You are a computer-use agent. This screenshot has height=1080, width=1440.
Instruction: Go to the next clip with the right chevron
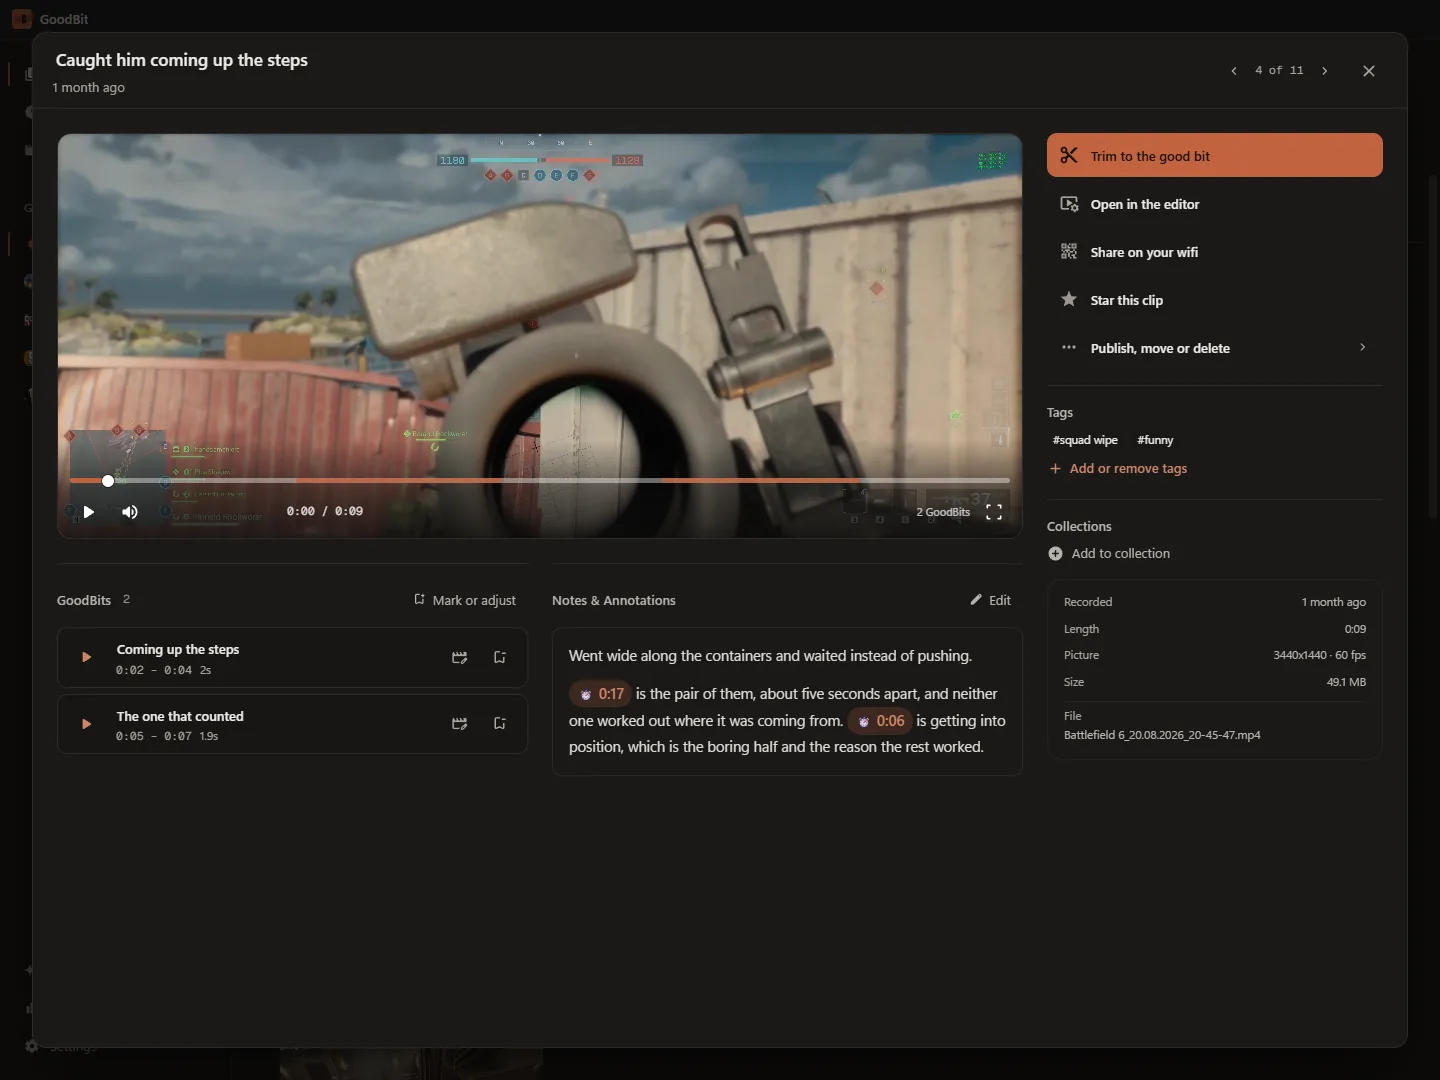(1325, 71)
